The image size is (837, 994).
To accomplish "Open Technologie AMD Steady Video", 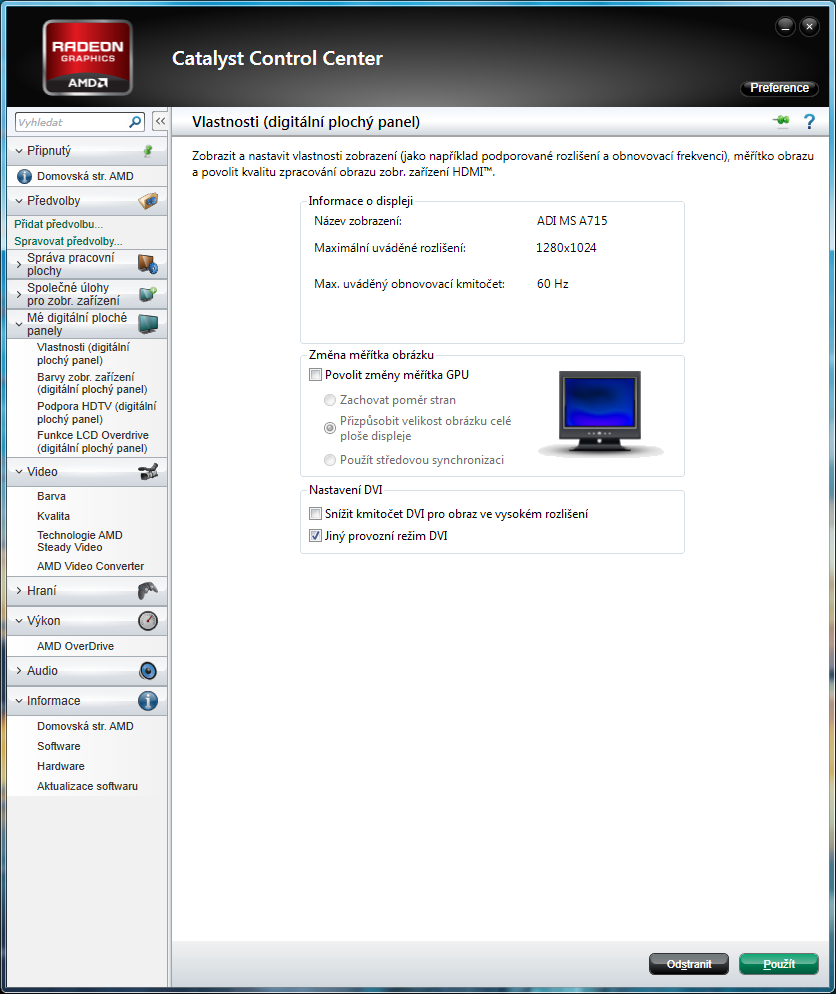I will (x=80, y=541).
